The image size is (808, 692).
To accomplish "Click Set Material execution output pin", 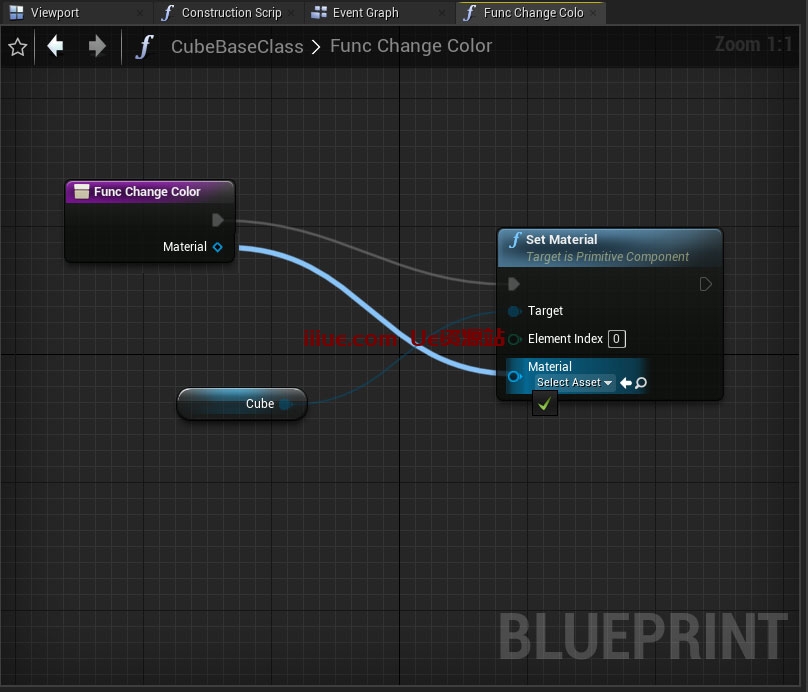I will (x=705, y=284).
